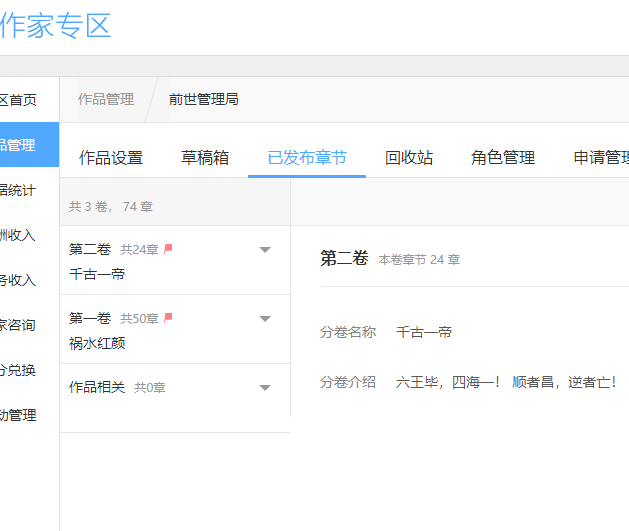Expand the 第二卷 volume dropdown arrow

pos(265,250)
